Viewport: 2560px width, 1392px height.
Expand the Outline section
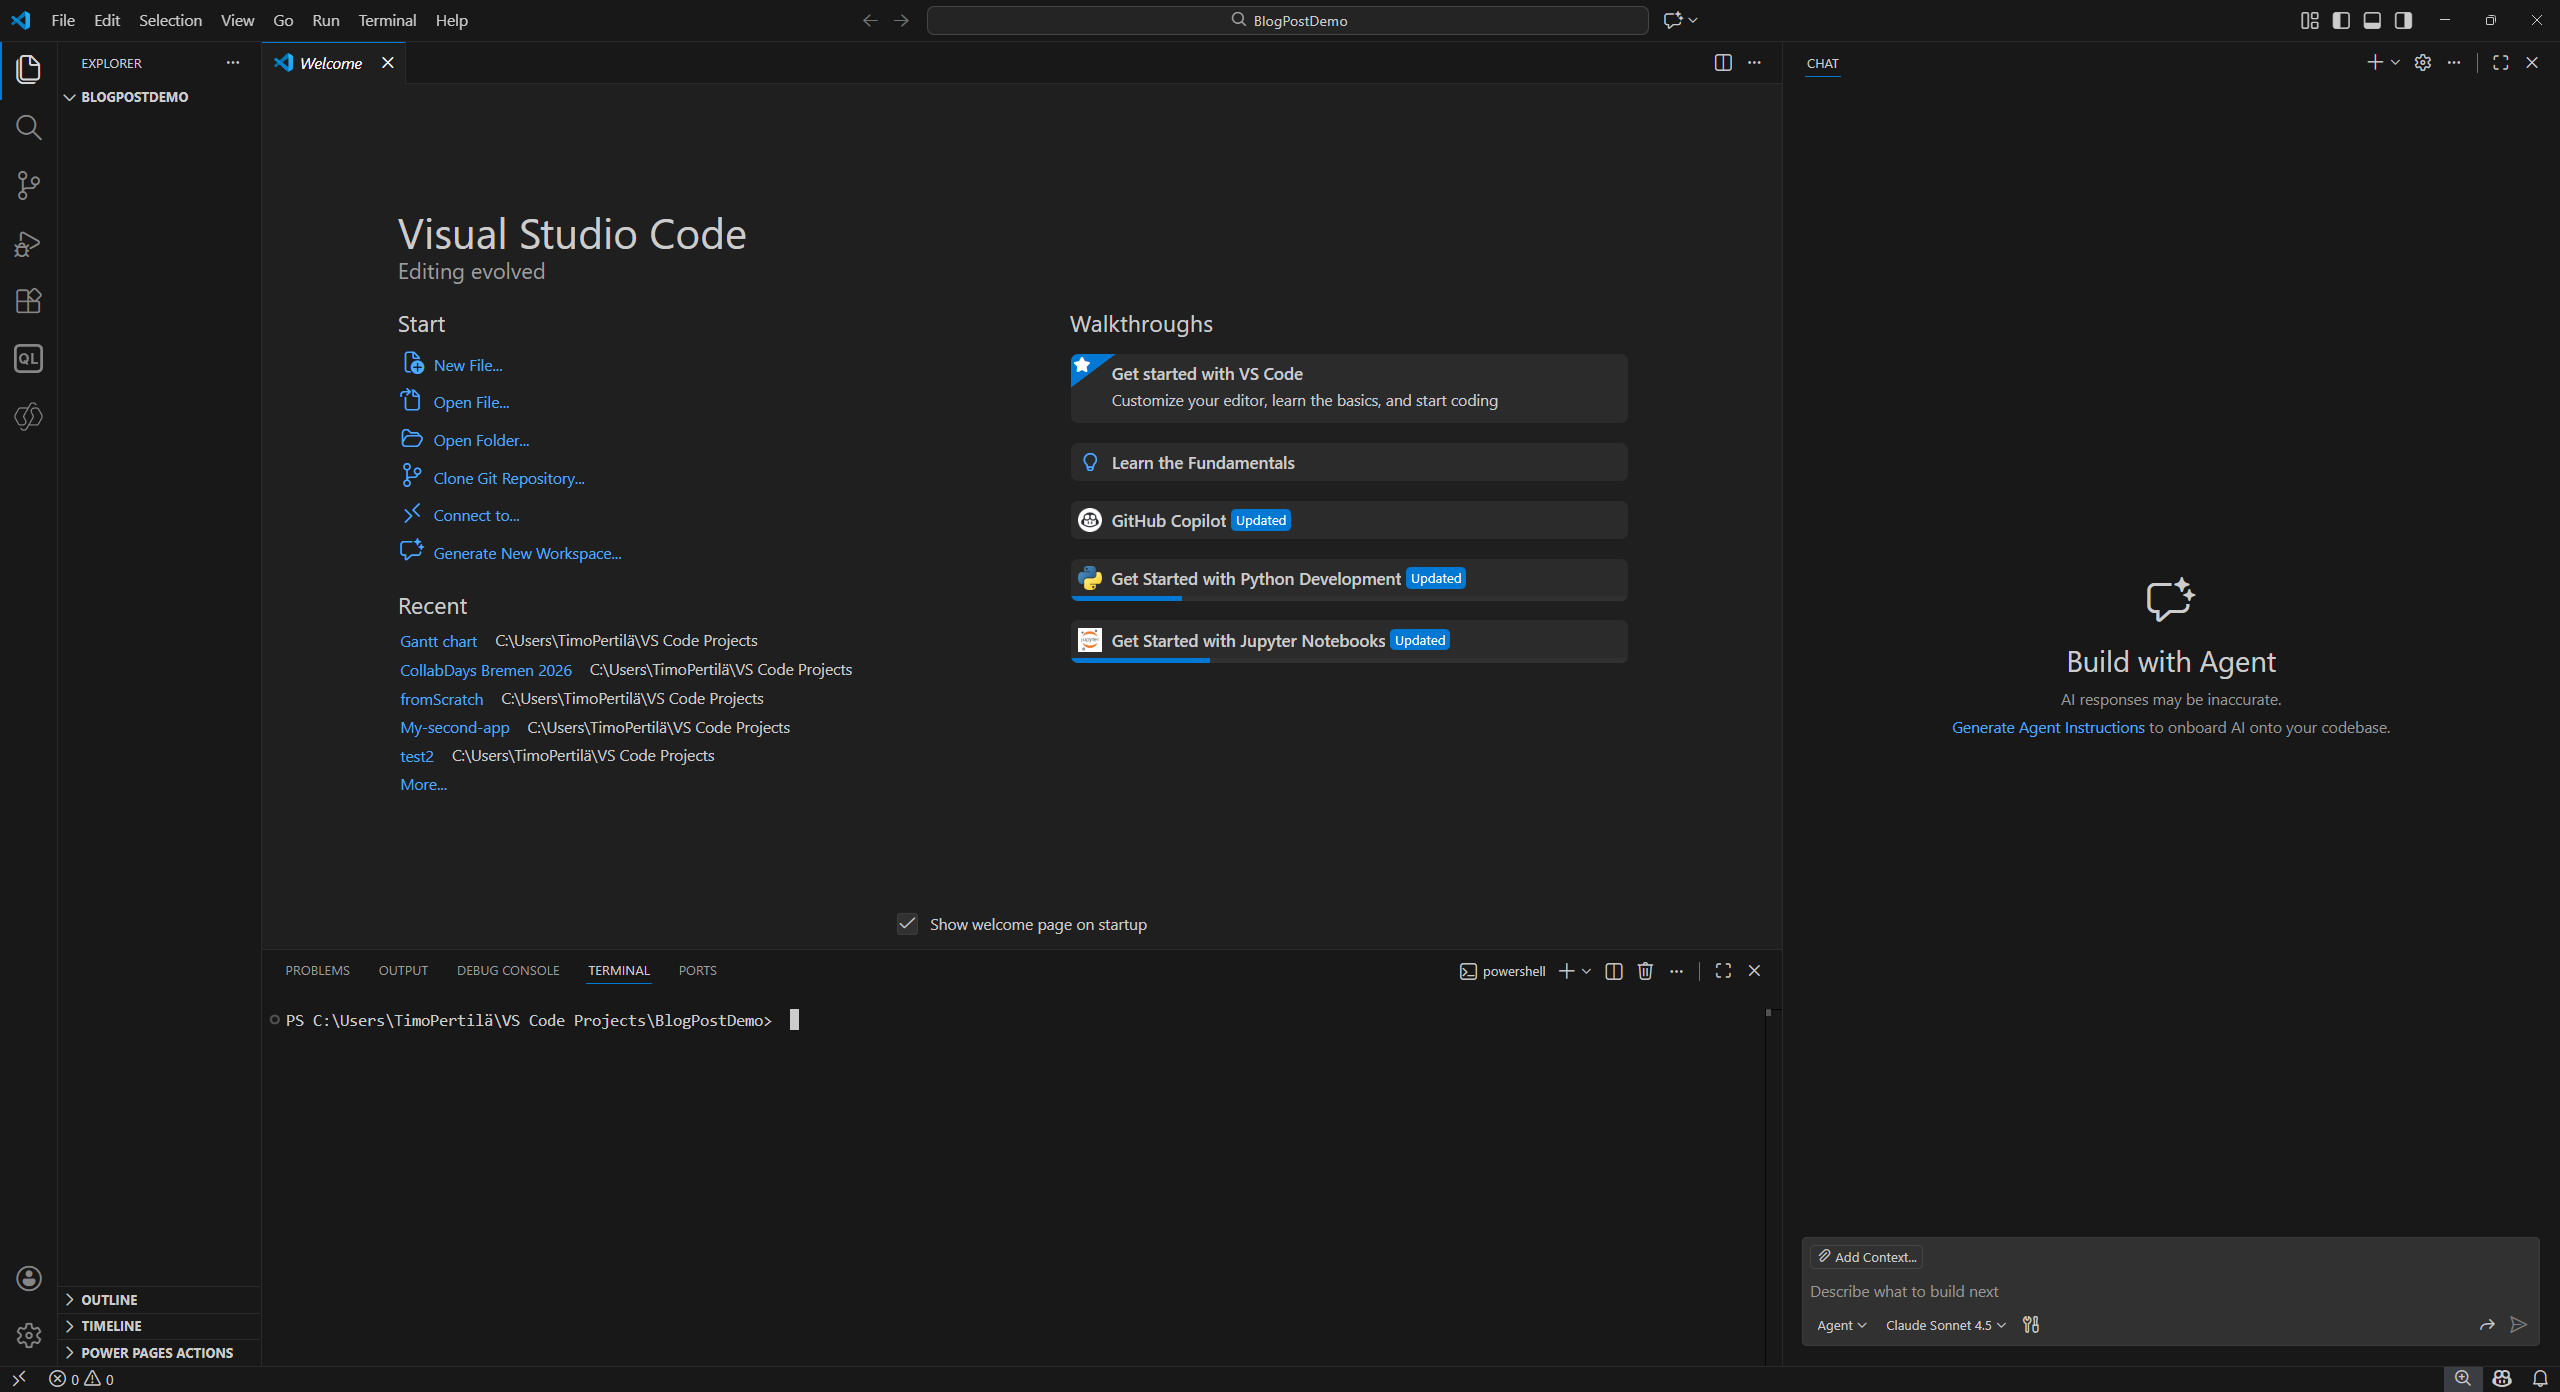109,1300
